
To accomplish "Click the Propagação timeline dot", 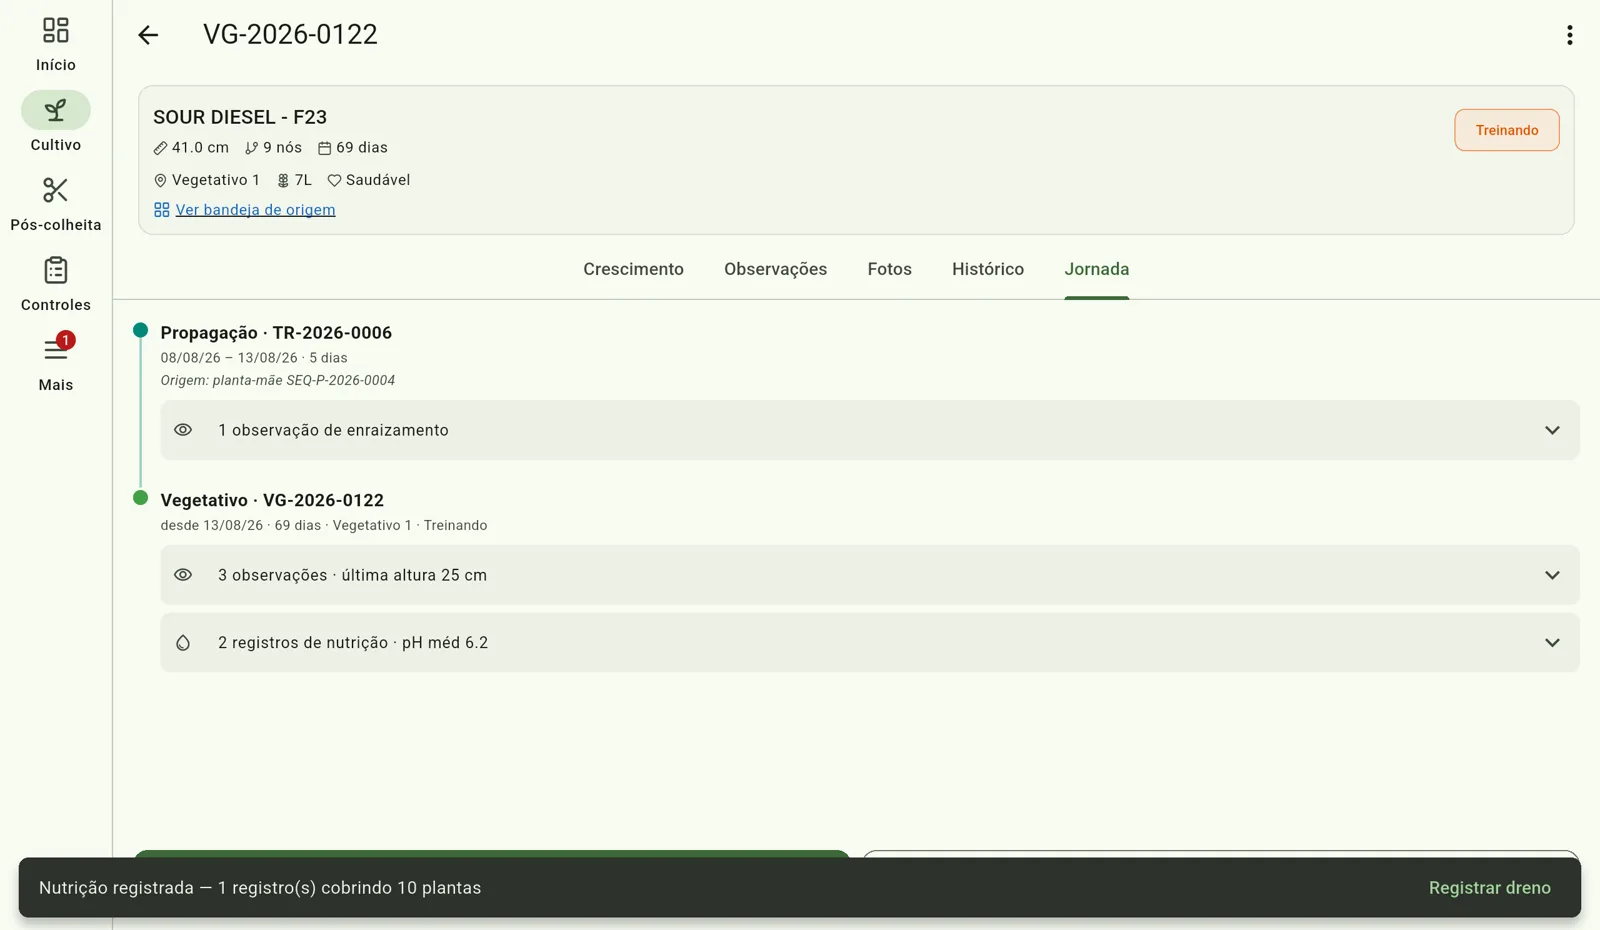I will (x=140, y=330).
